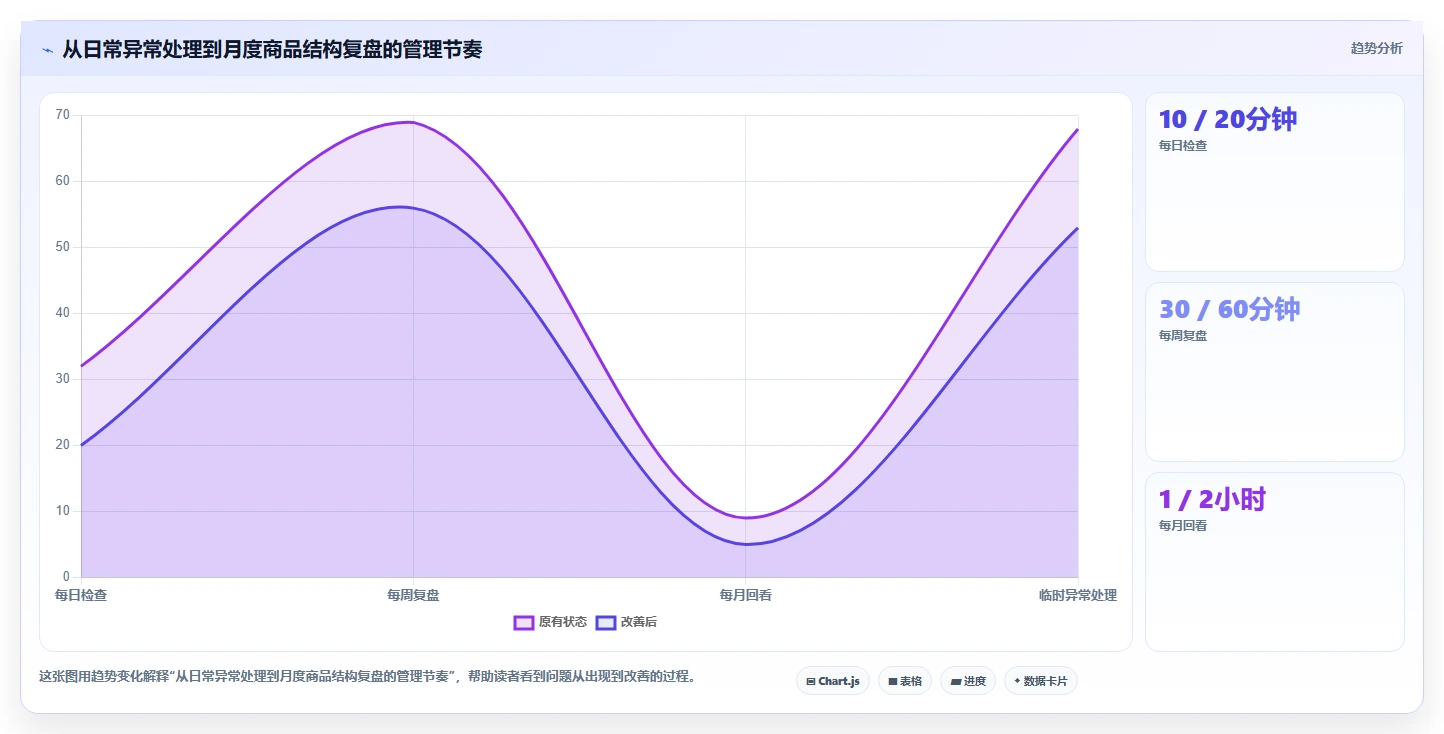Click the y-axis value 0
1444x734 pixels.
[x=67, y=577]
